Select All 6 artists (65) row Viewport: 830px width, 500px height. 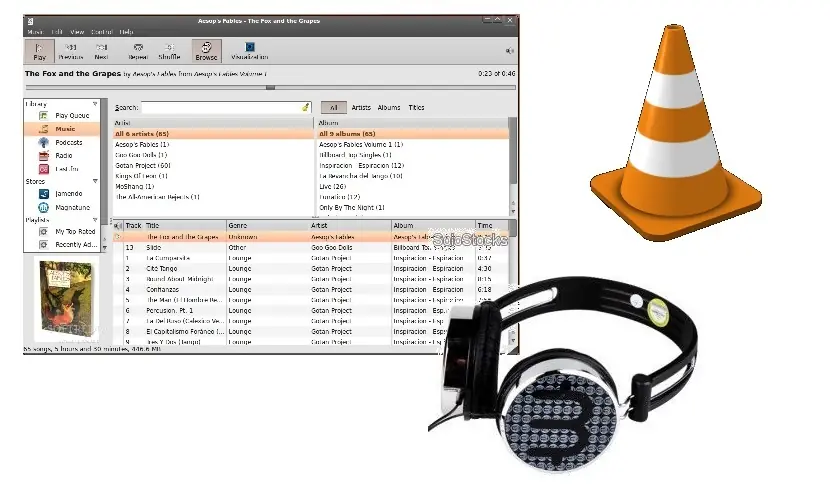(213, 134)
